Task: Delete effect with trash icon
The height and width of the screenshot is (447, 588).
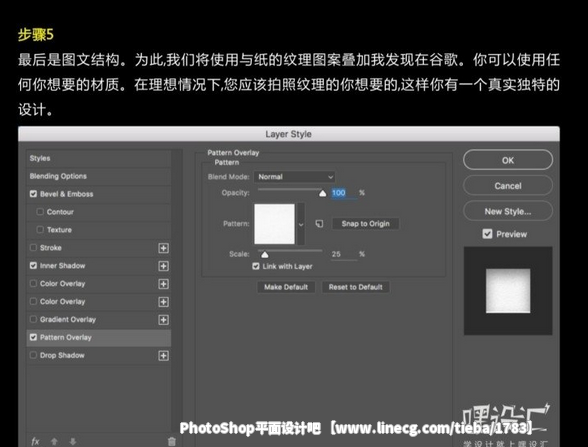Action: point(171,441)
